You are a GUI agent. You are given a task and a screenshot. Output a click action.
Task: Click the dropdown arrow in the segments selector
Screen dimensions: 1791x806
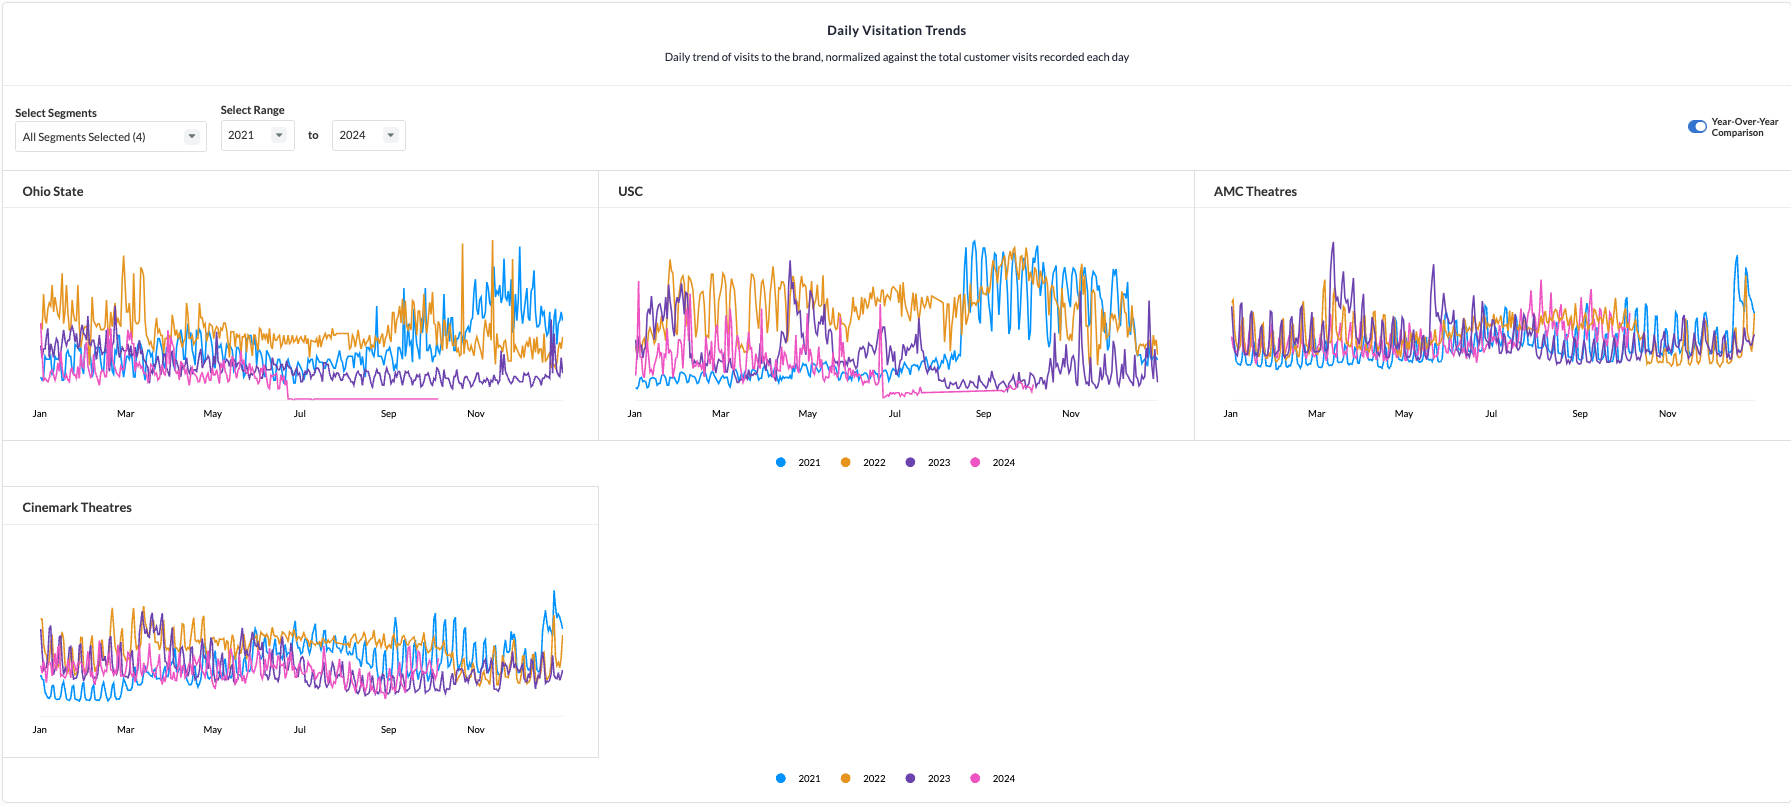[x=192, y=137]
